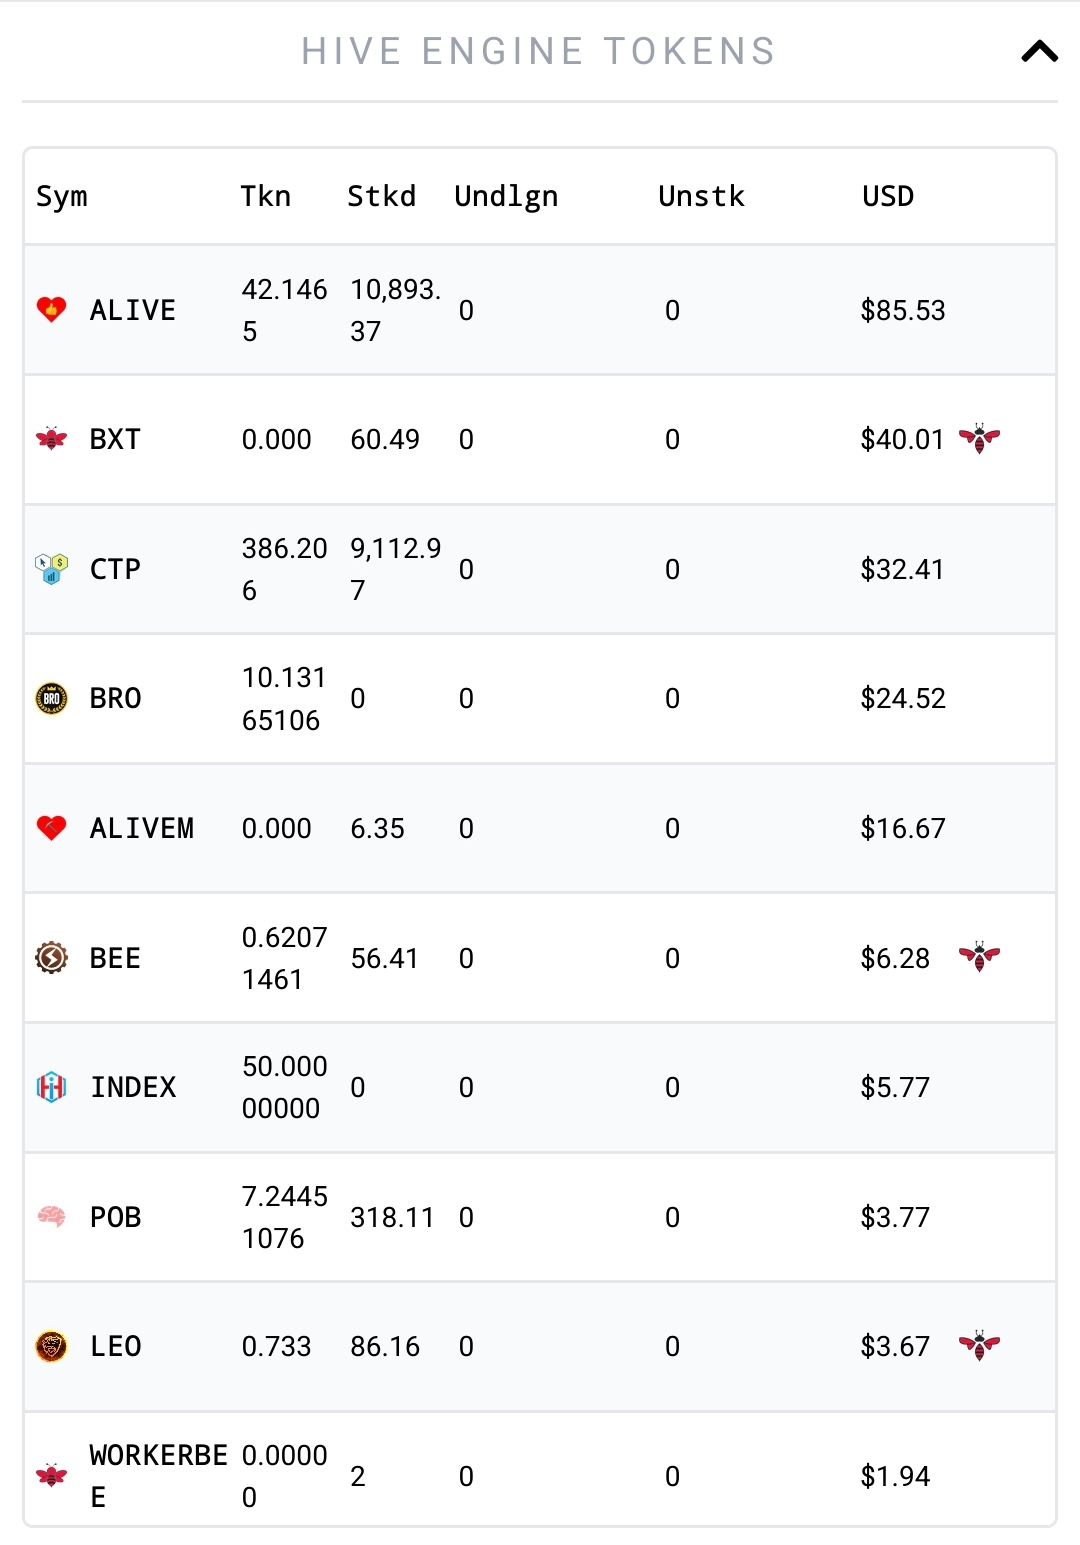Click the CTP hexagon token icon

pos(51,568)
